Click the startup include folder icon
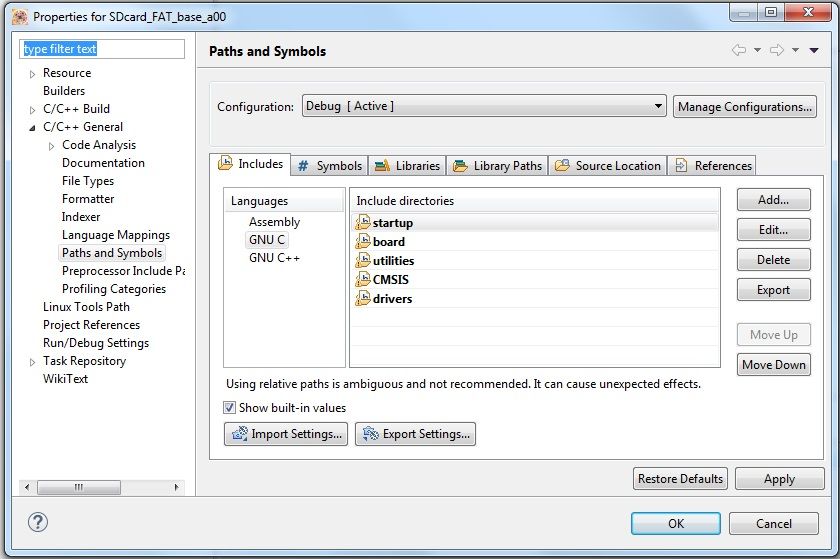Screen dimensions: 840x559 (x=363, y=222)
